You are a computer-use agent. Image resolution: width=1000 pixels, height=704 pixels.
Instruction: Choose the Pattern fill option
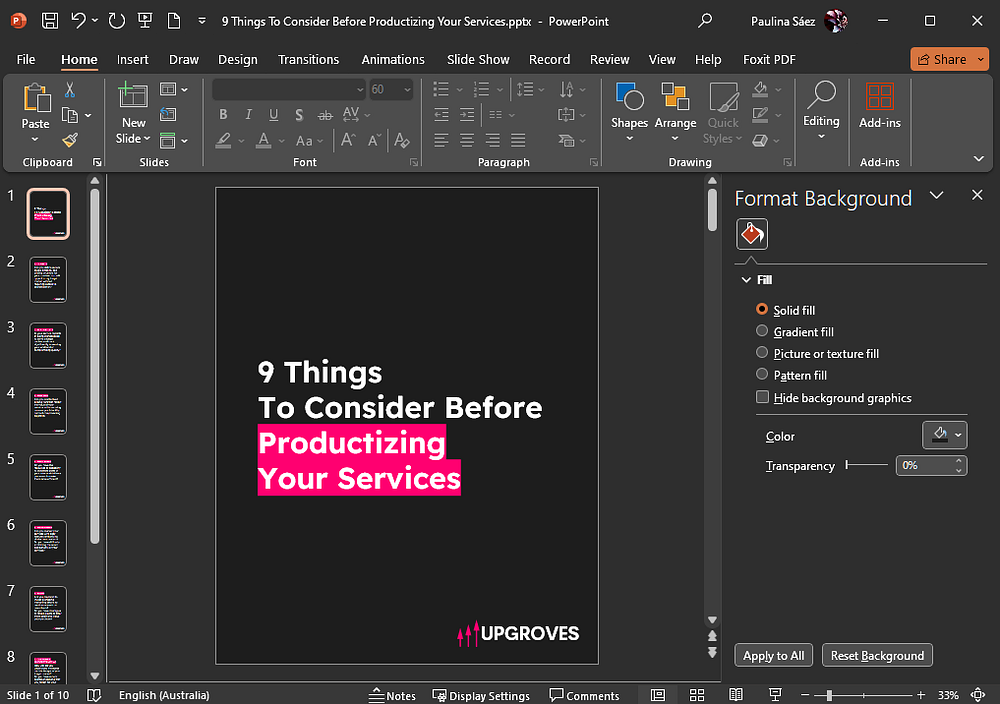(x=763, y=375)
